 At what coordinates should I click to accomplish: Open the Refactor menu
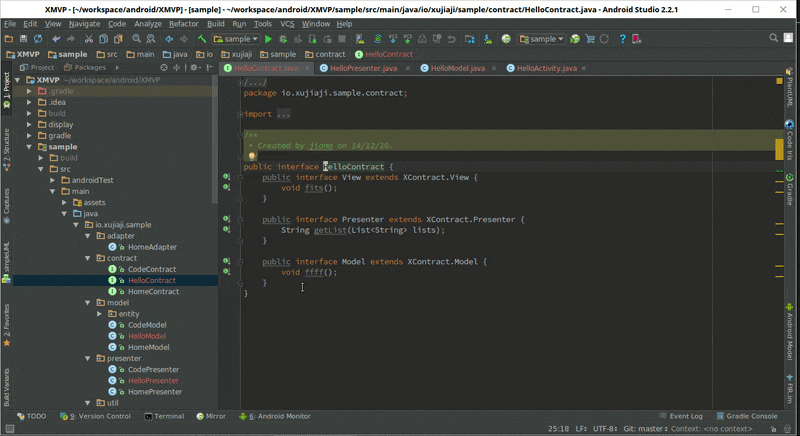click(183, 23)
